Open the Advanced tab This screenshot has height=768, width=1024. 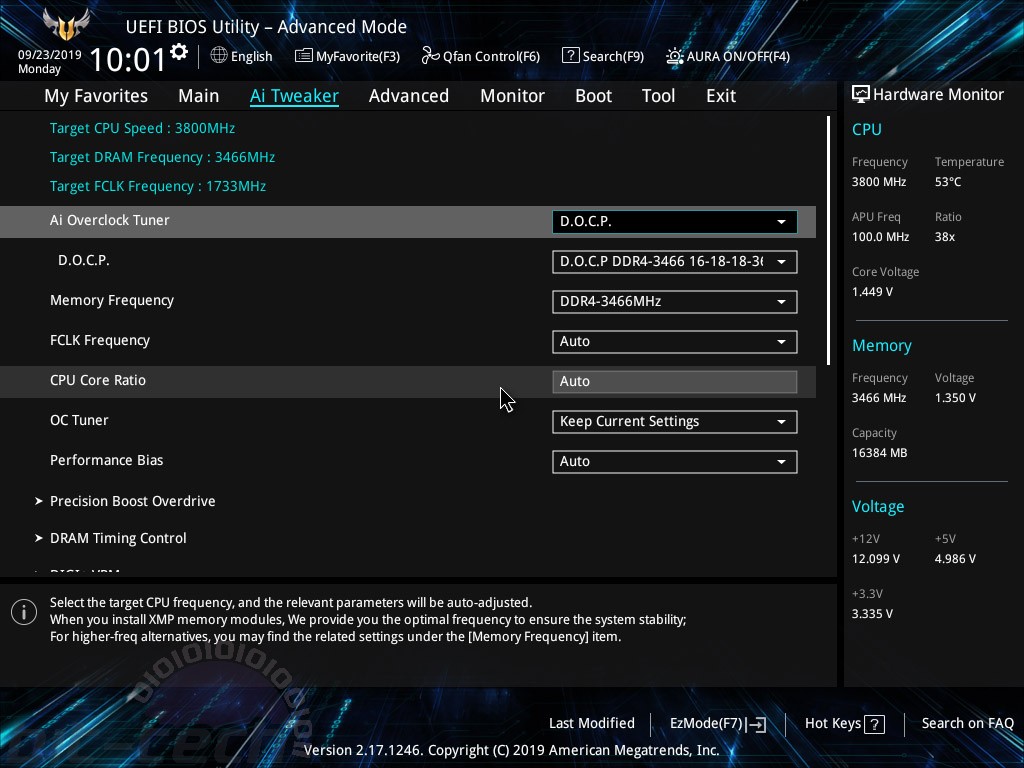click(x=409, y=96)
